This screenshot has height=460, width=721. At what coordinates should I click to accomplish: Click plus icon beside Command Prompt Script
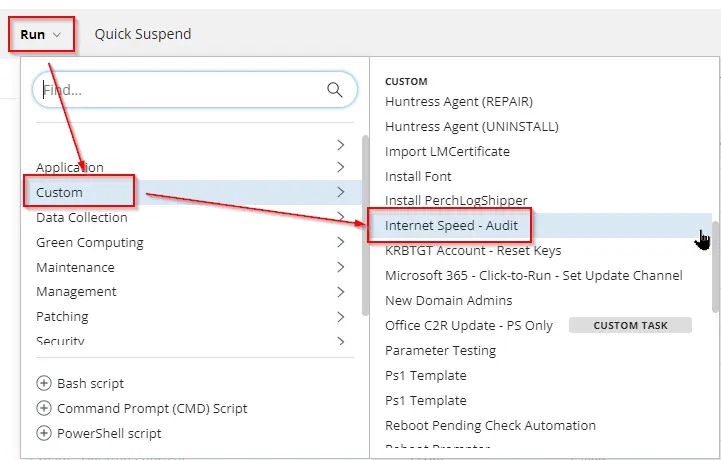pyautogui.click(x=44, y=408)
